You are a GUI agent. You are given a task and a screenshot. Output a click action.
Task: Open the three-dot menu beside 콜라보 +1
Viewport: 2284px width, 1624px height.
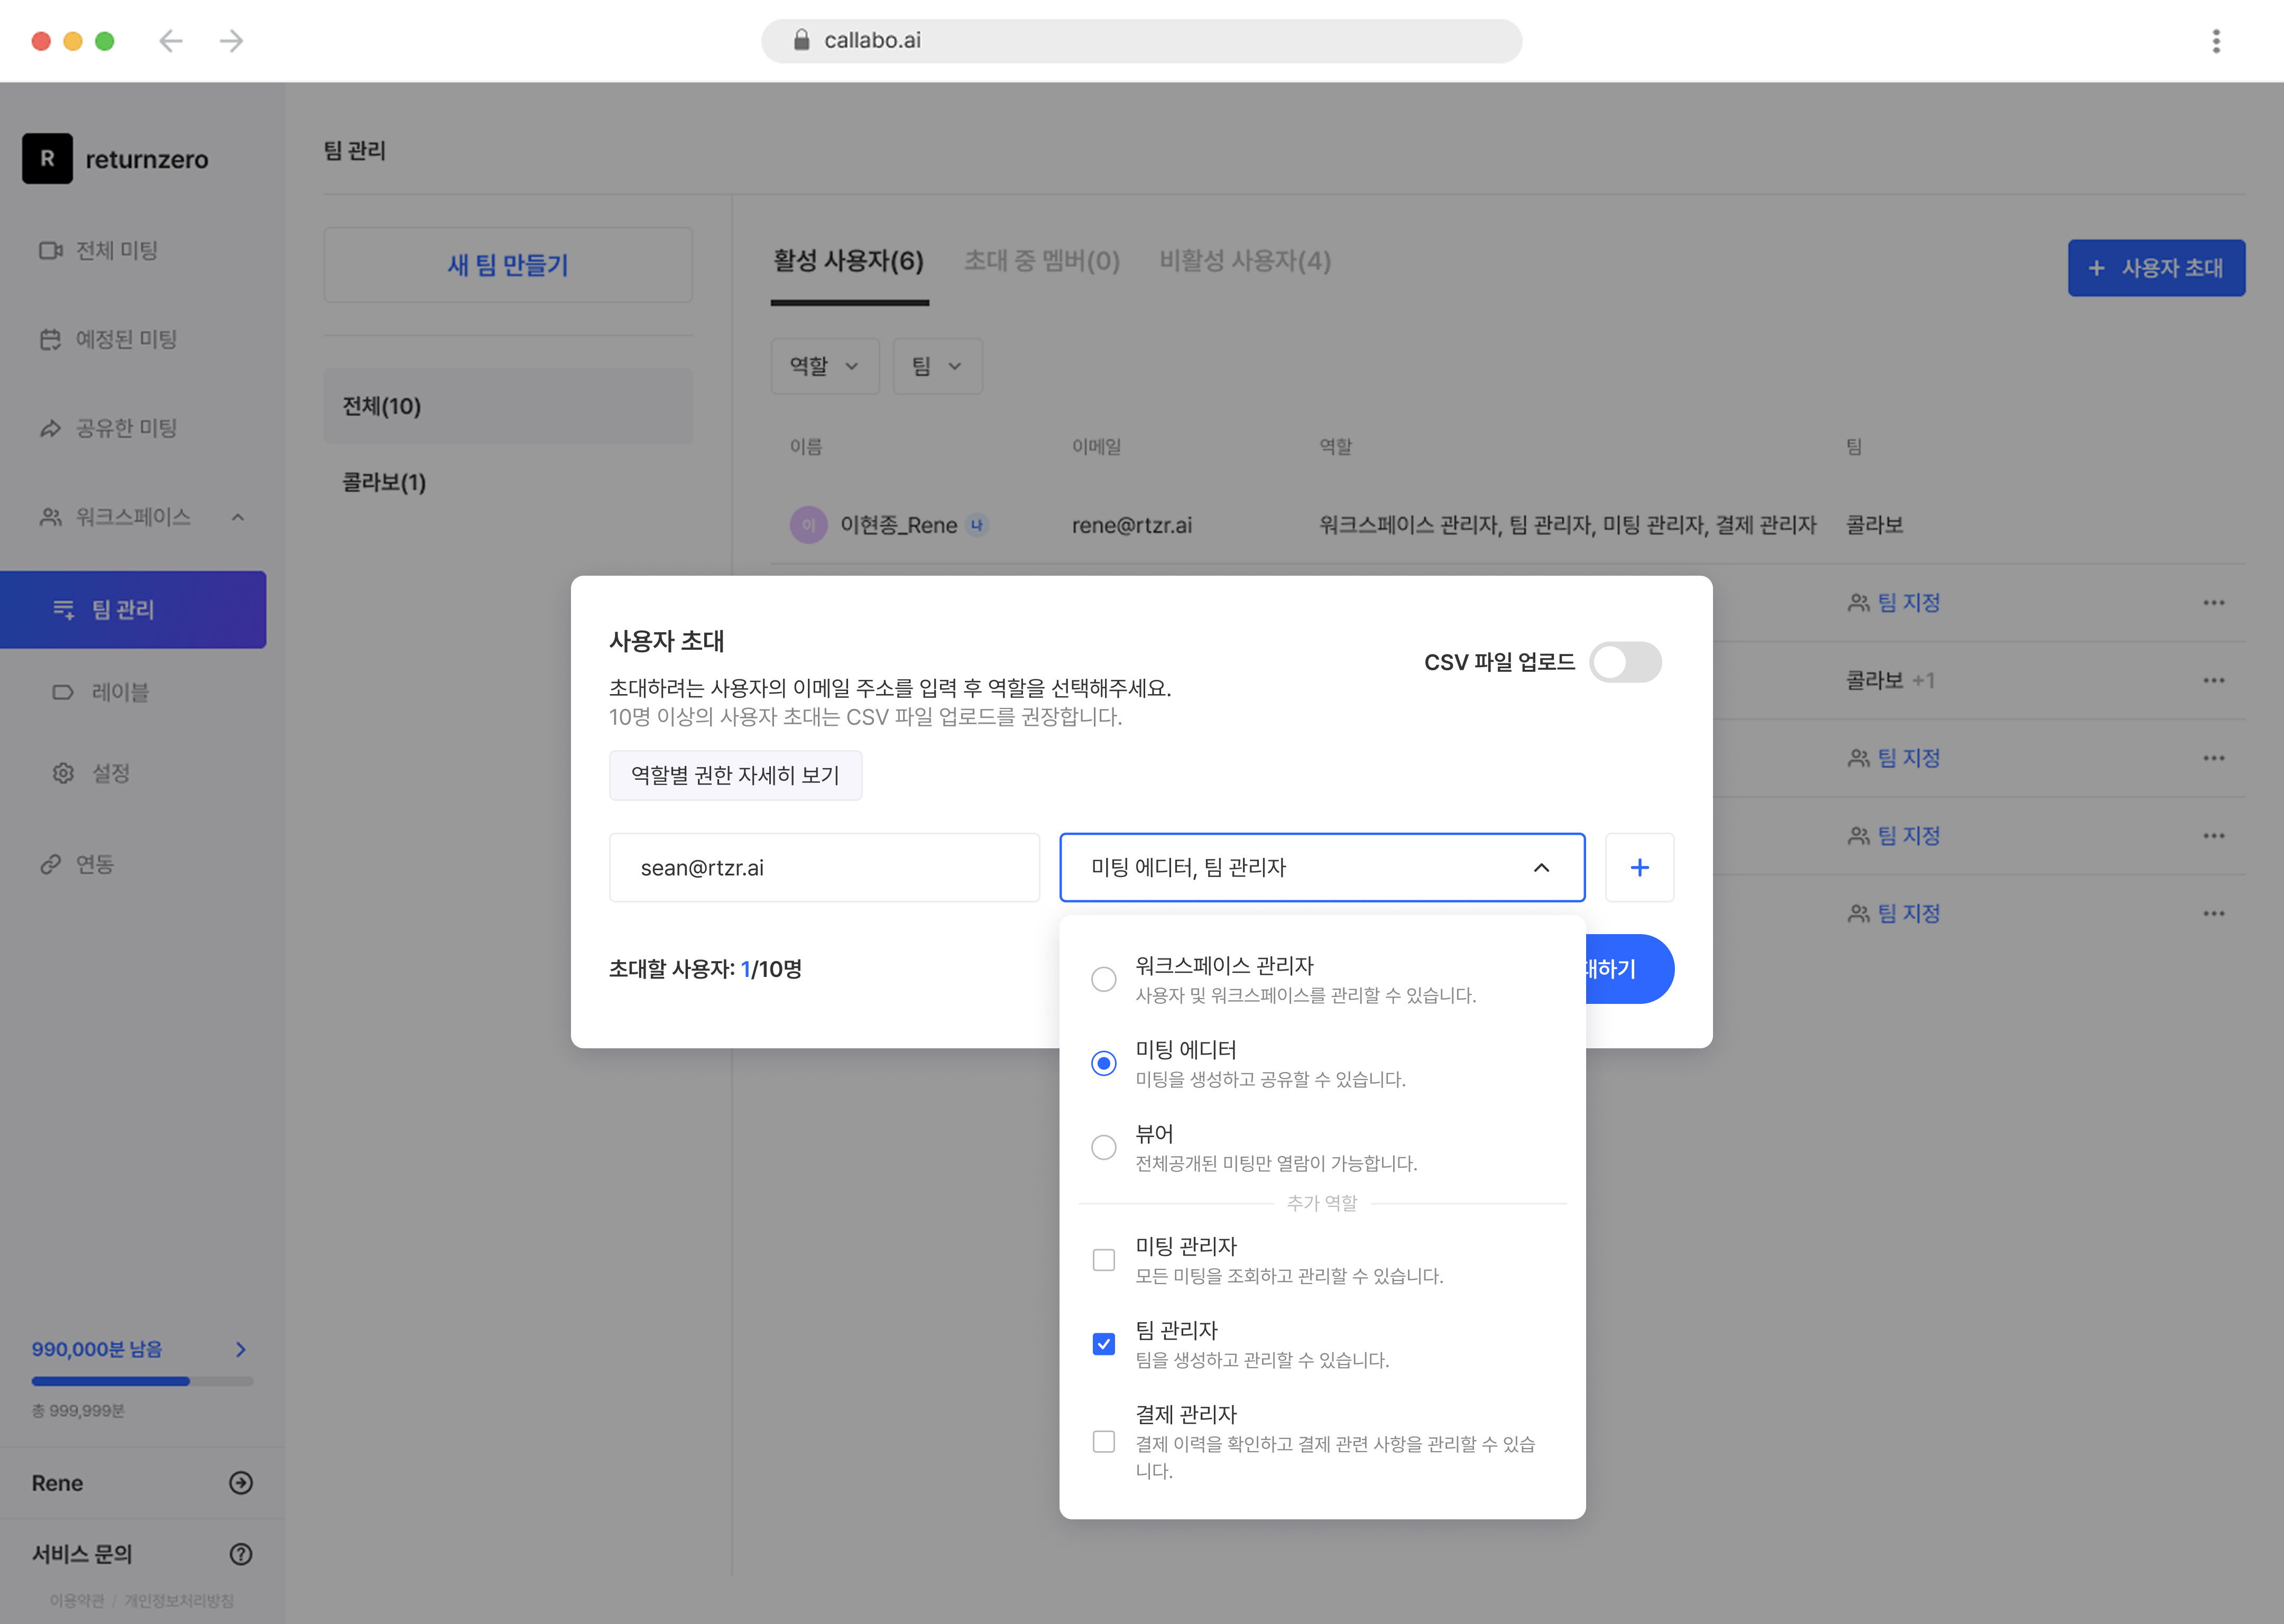pyautogui.click(x=2213, y=680)
